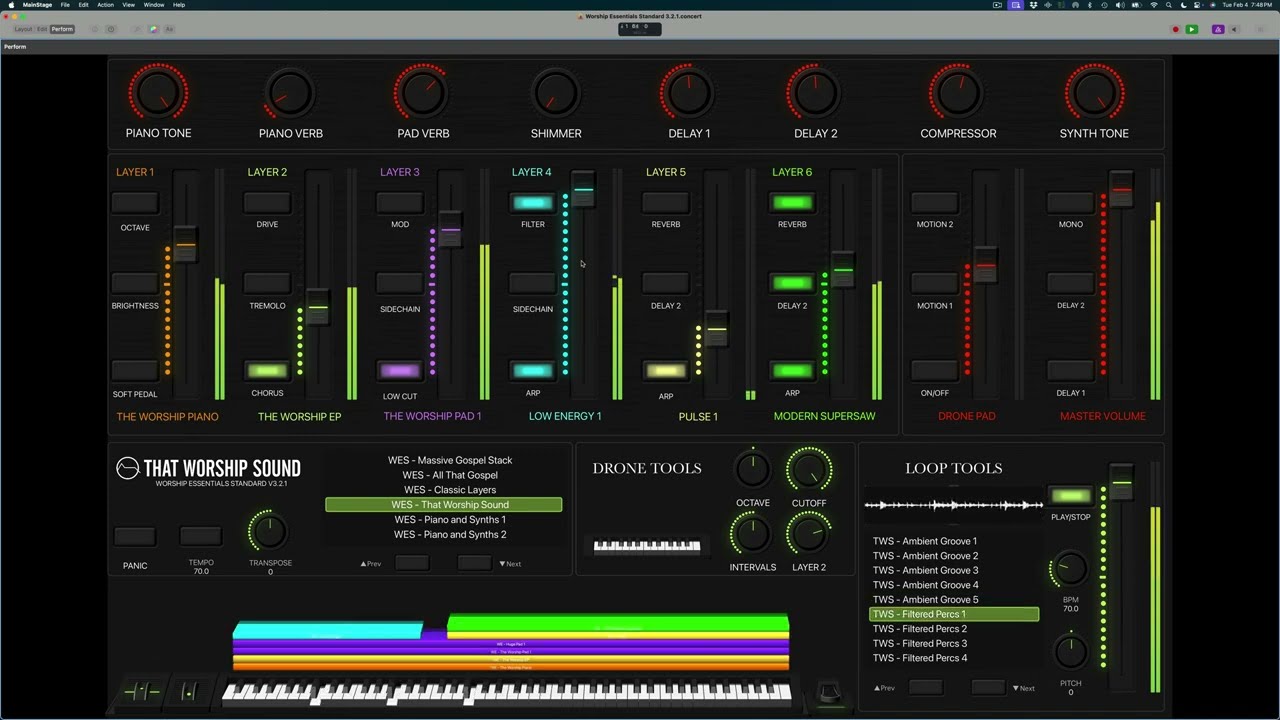Adjust the Layer 4 Low Energy fader
Image resolution: width=1280 pixels, height=720 pixels.
coord(583,189)
